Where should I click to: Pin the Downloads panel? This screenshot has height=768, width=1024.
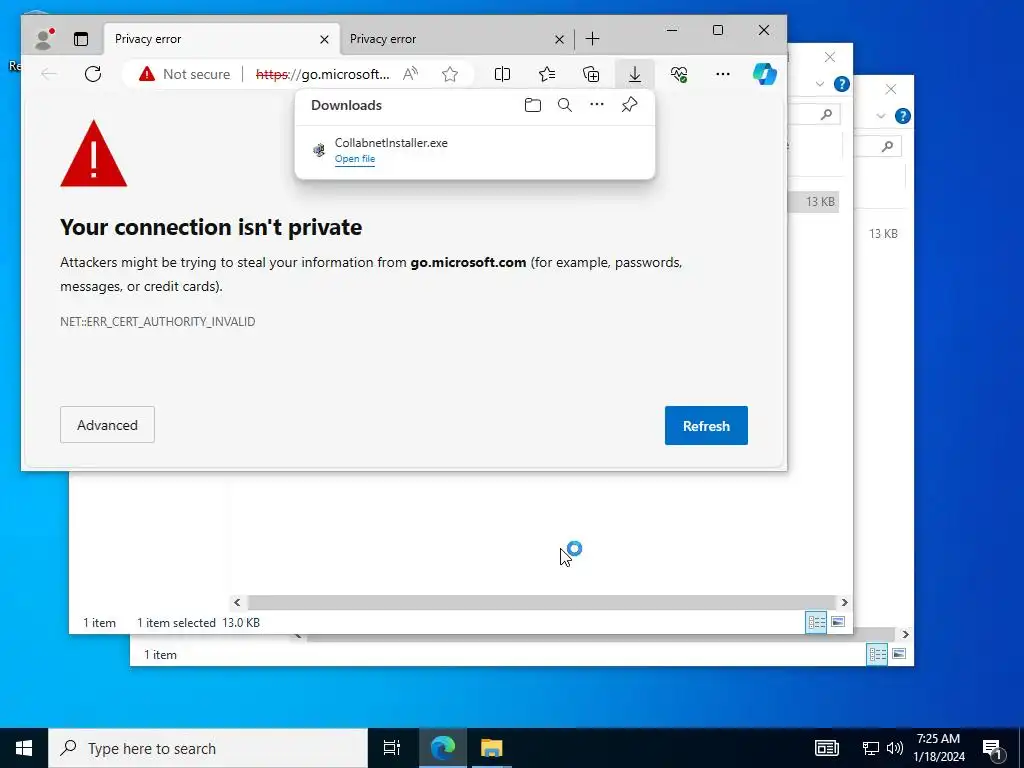(x=629, y=104)
